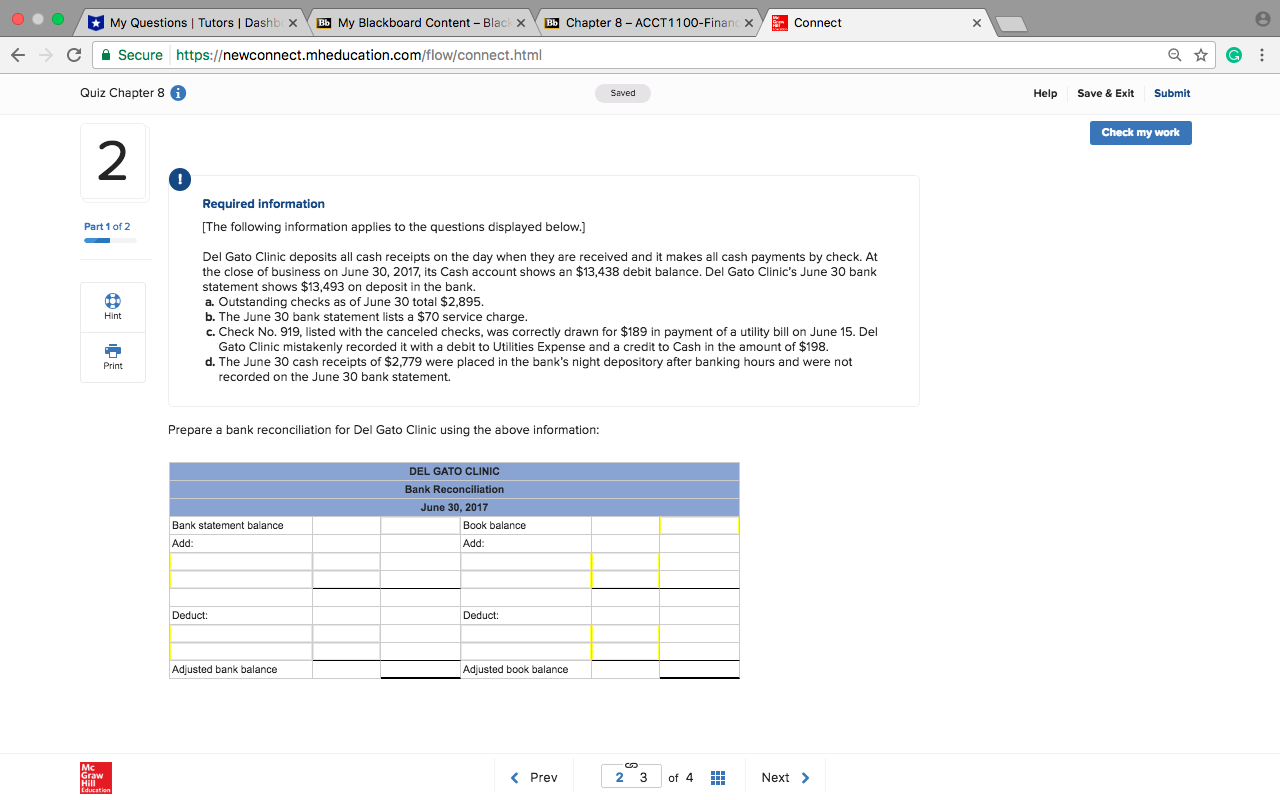
Task: Click Save & Exit
Action: pos(1105,93)
